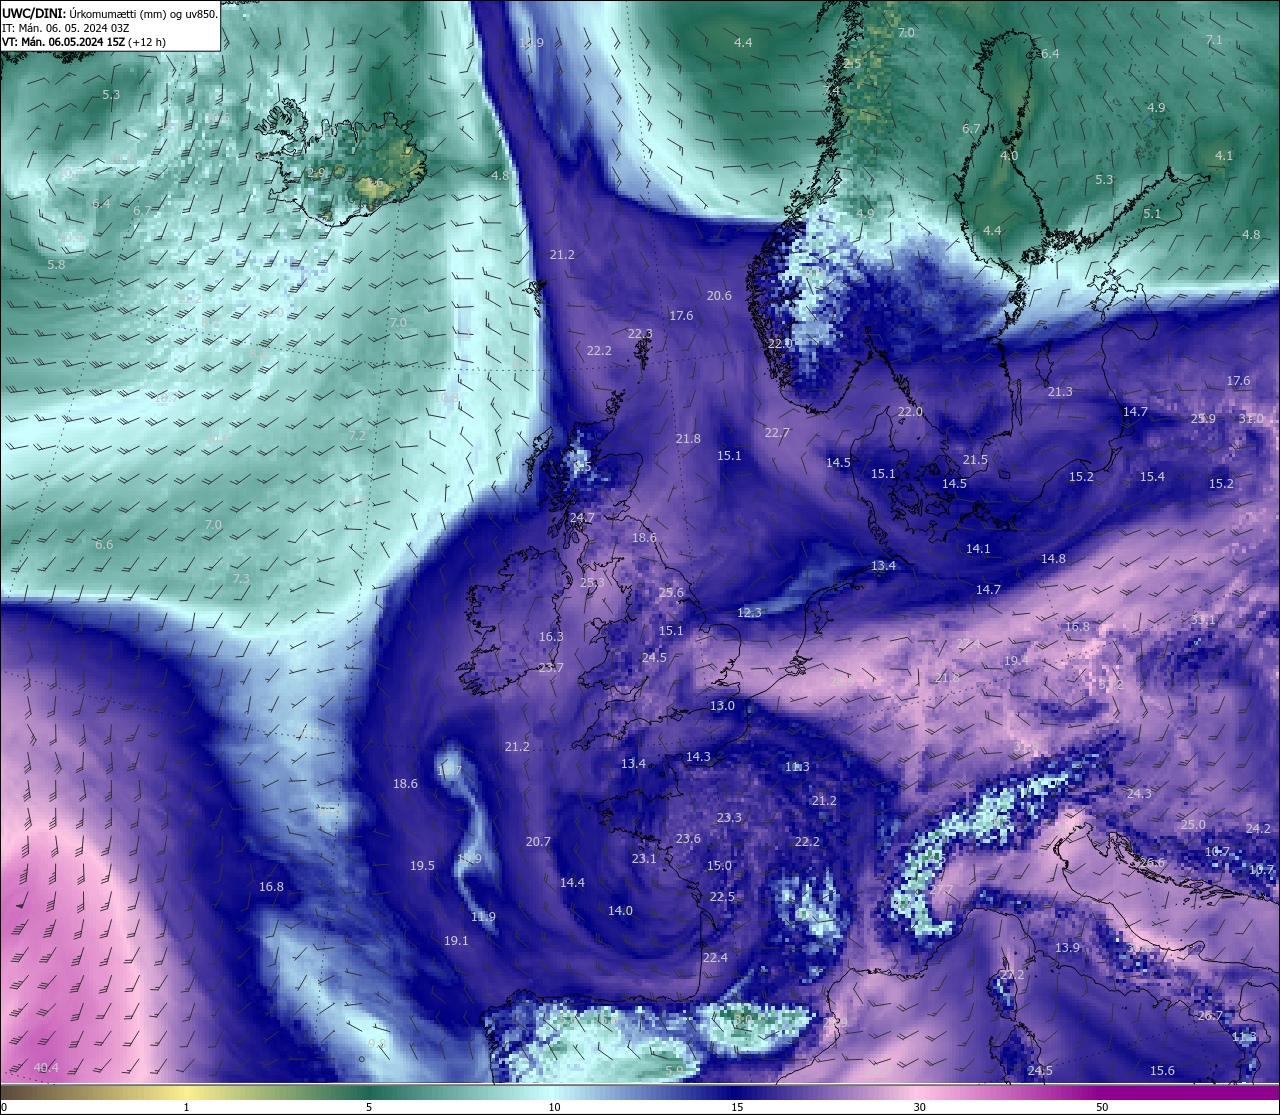The width and height of the screenshot is (1280, 1115).
Task: Click the map value "4.0" over Sweden
Action: click(1009, 155)
